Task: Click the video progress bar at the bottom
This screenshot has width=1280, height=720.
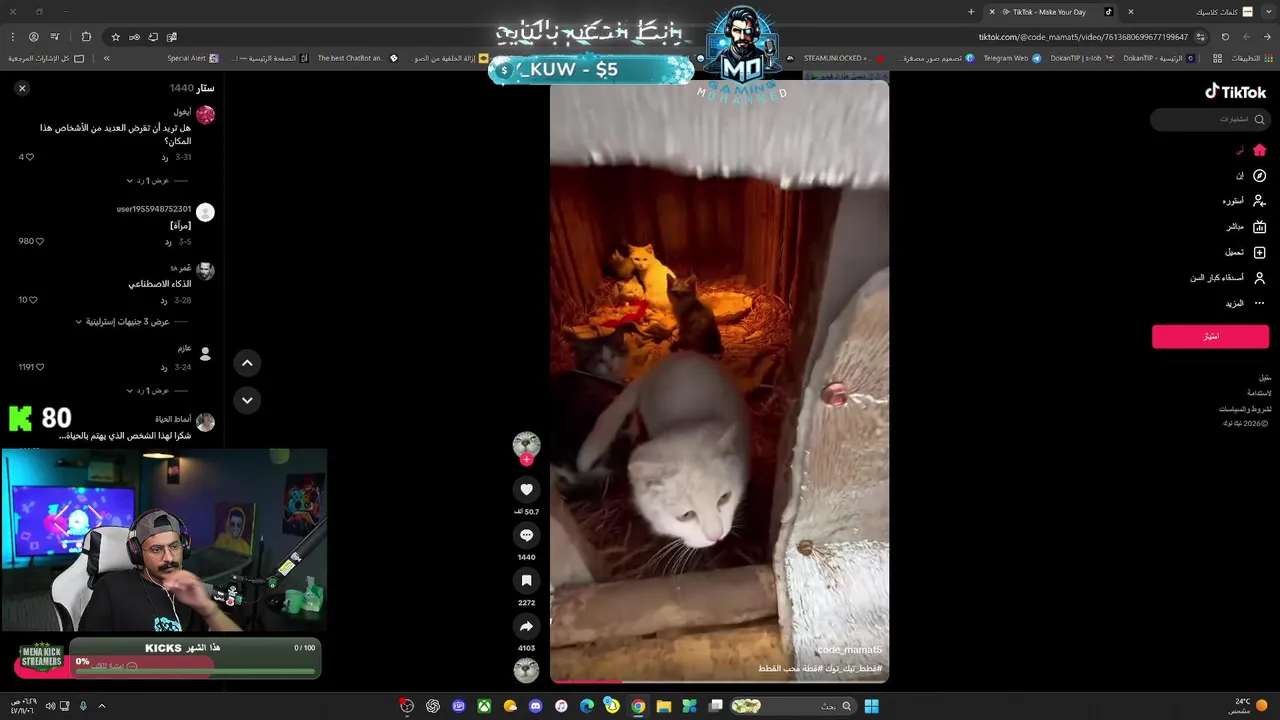Action: click(x=719, y=681)
